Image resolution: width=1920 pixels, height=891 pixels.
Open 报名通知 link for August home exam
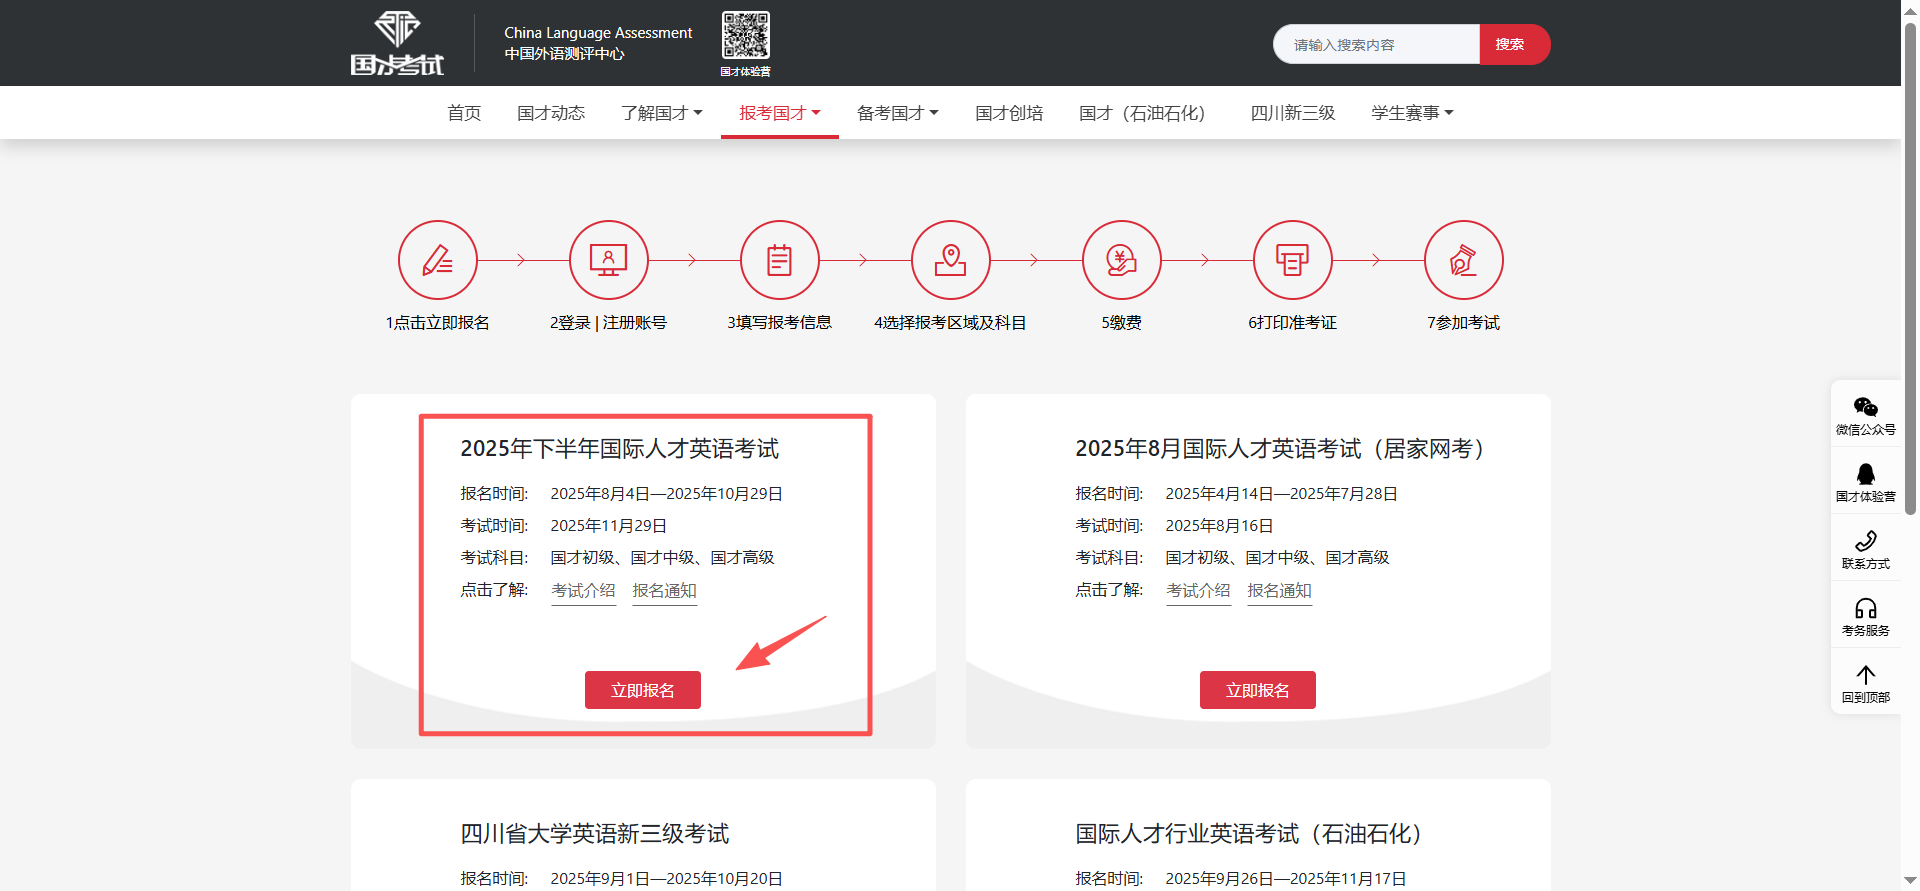click(1279, 591)
